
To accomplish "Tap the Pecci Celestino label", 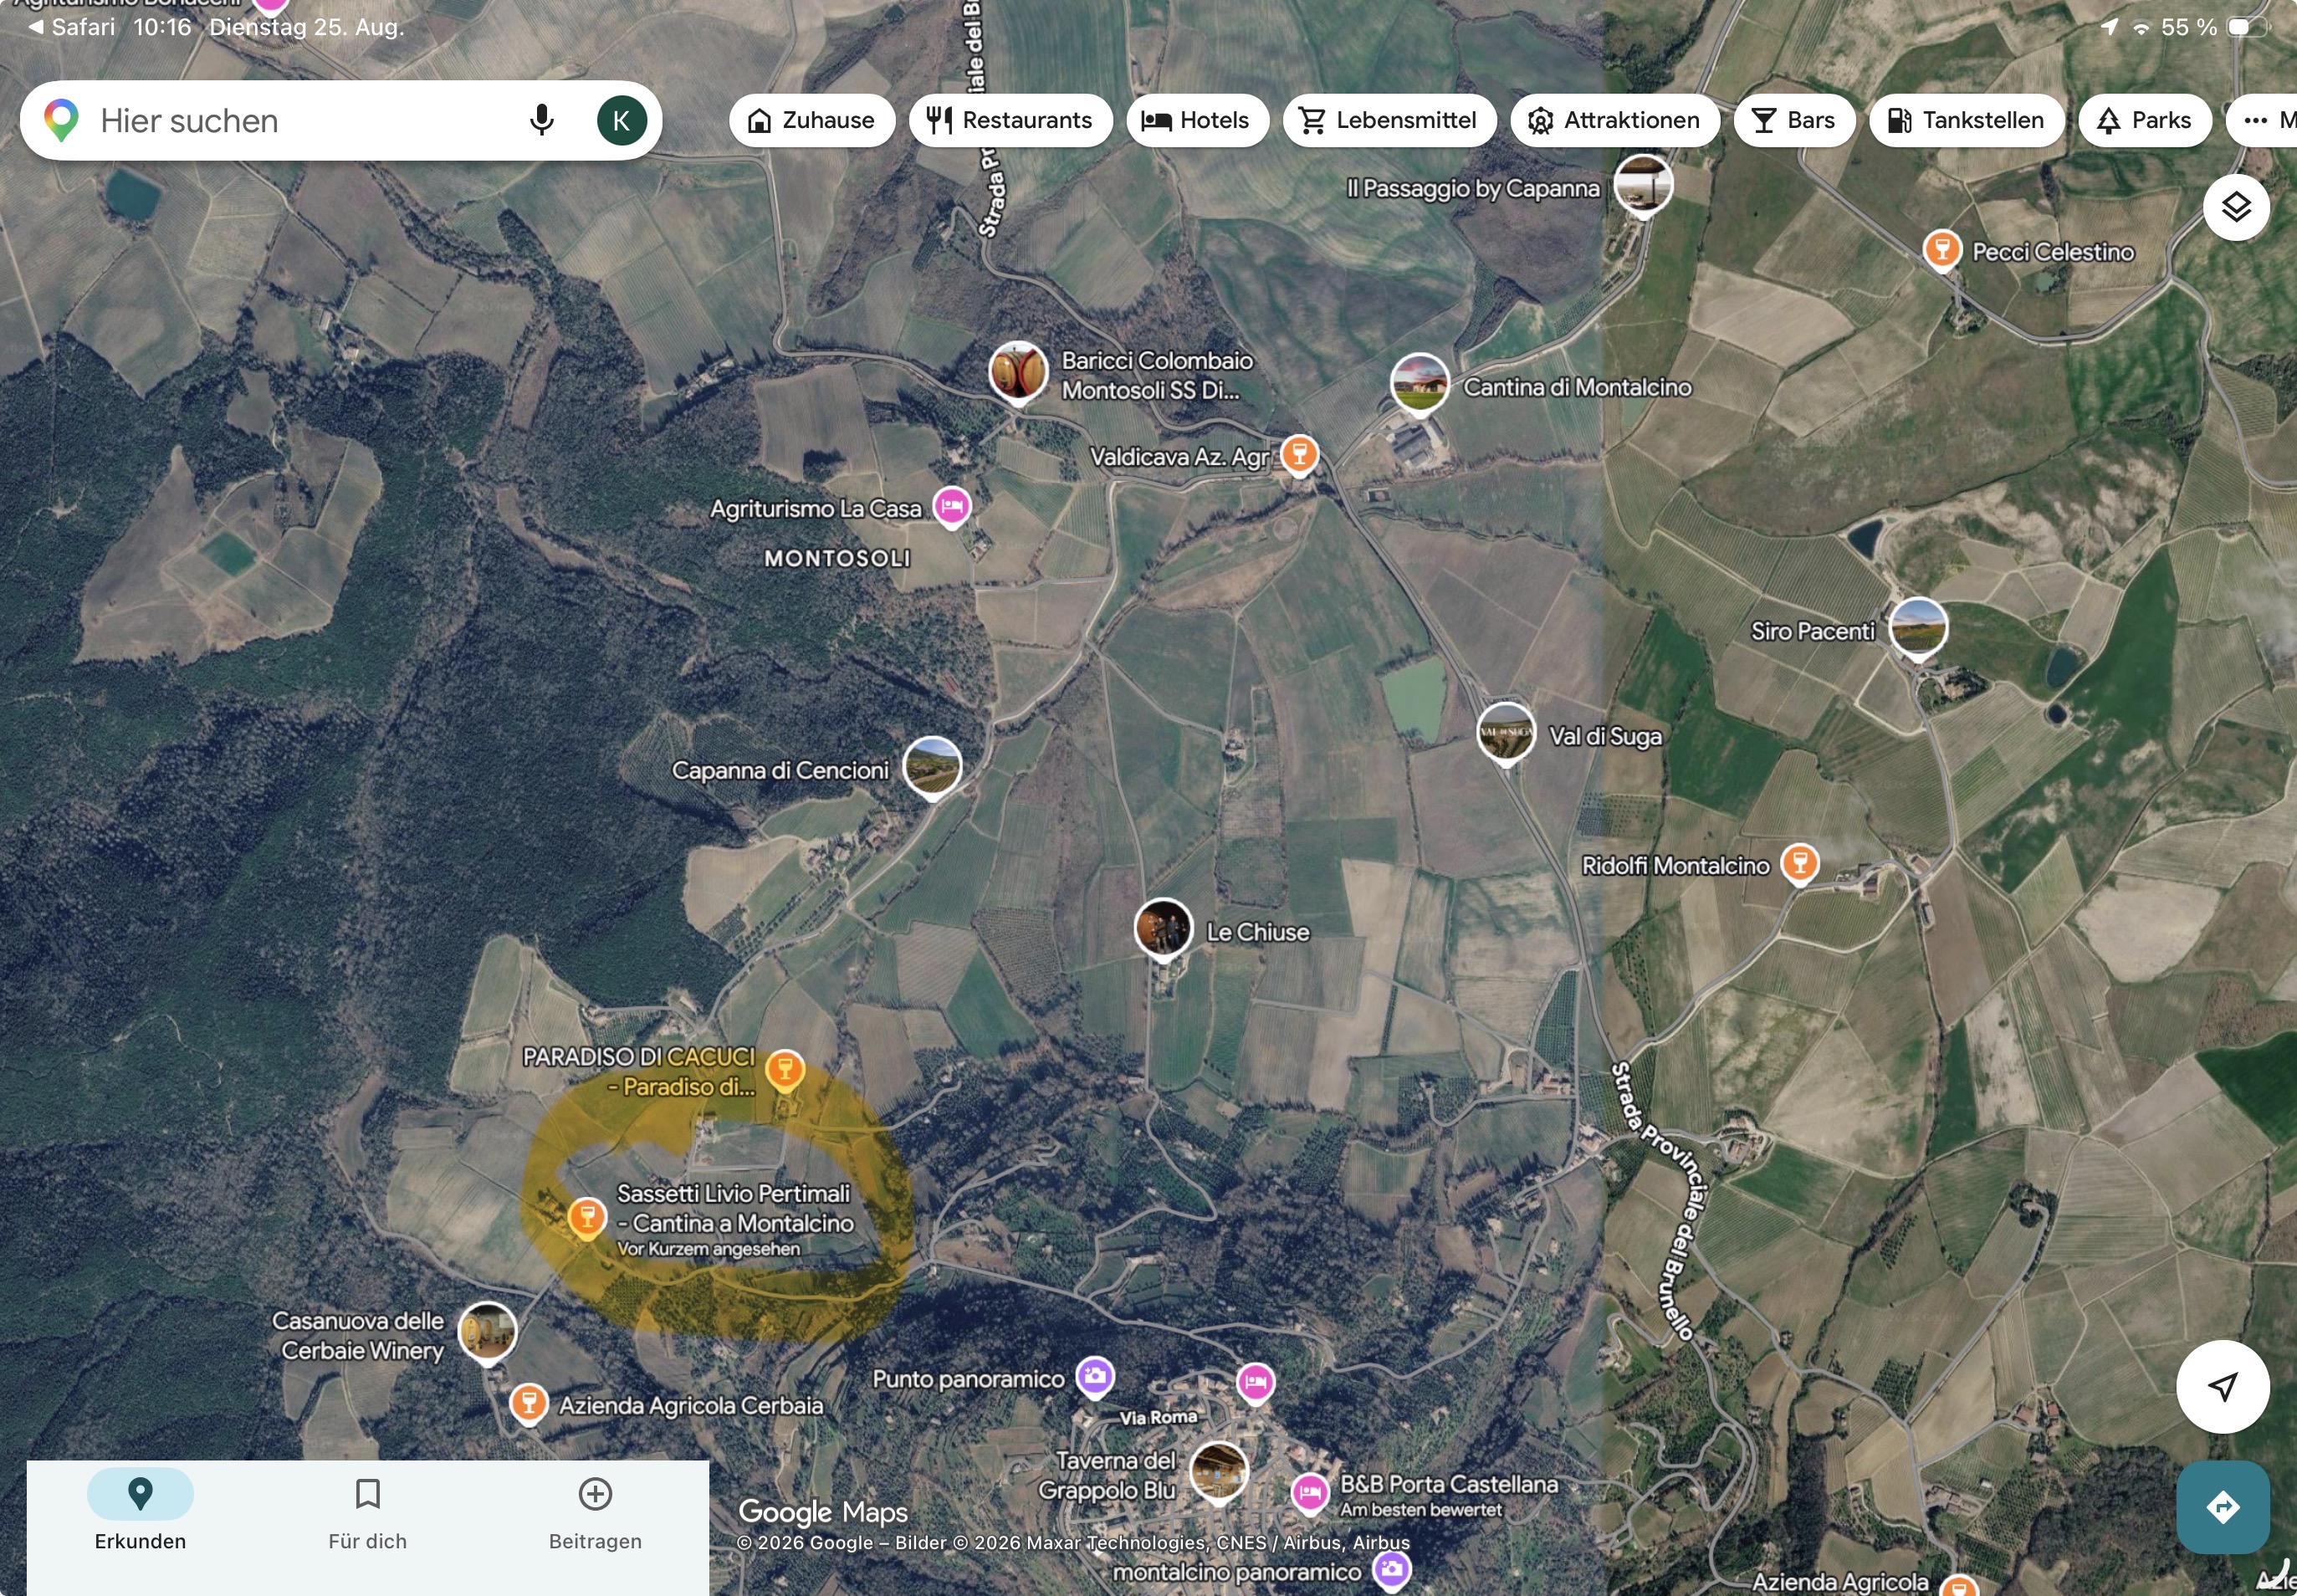I will click(x=2052, y=252).
